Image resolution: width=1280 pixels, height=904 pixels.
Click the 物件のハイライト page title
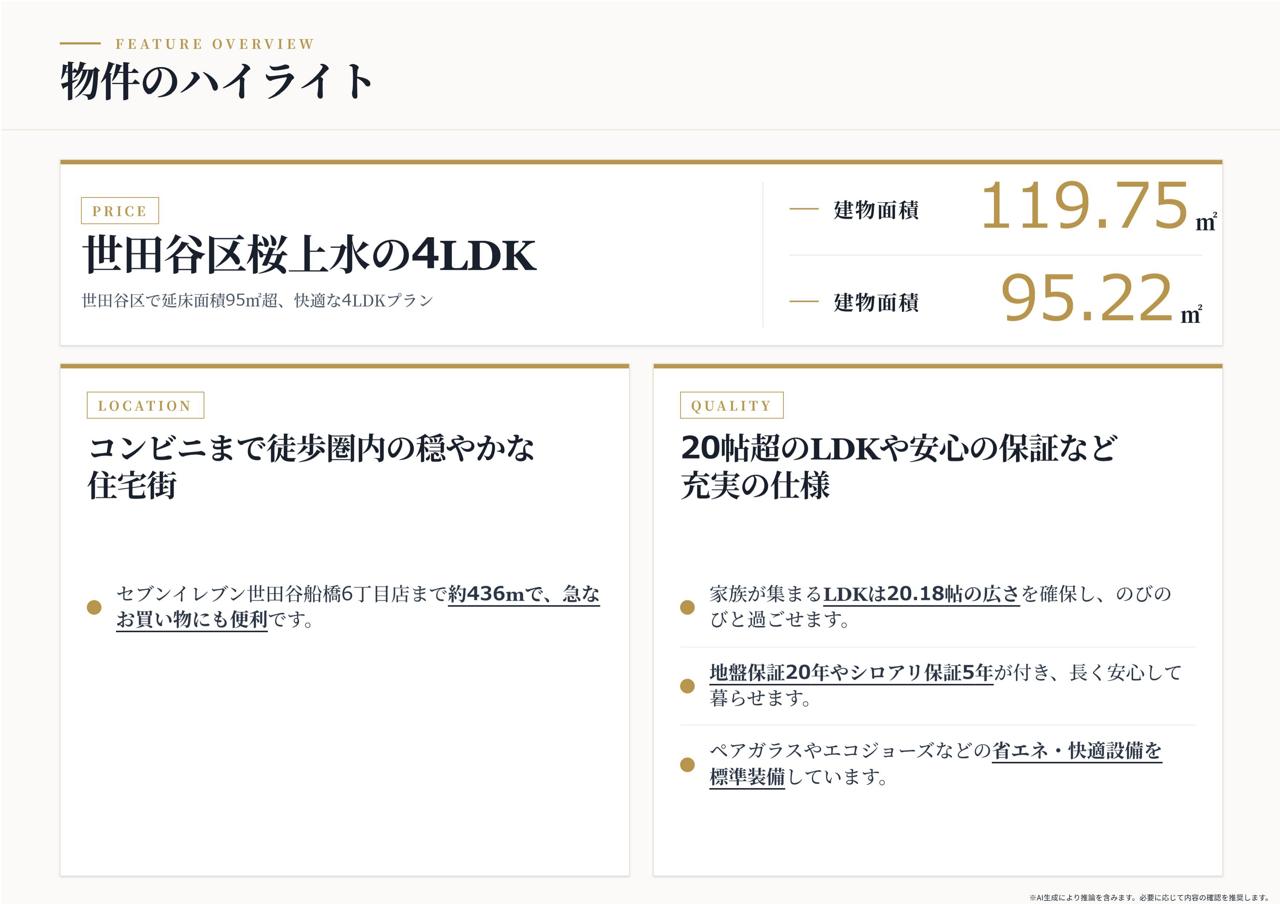click(217, 81)
